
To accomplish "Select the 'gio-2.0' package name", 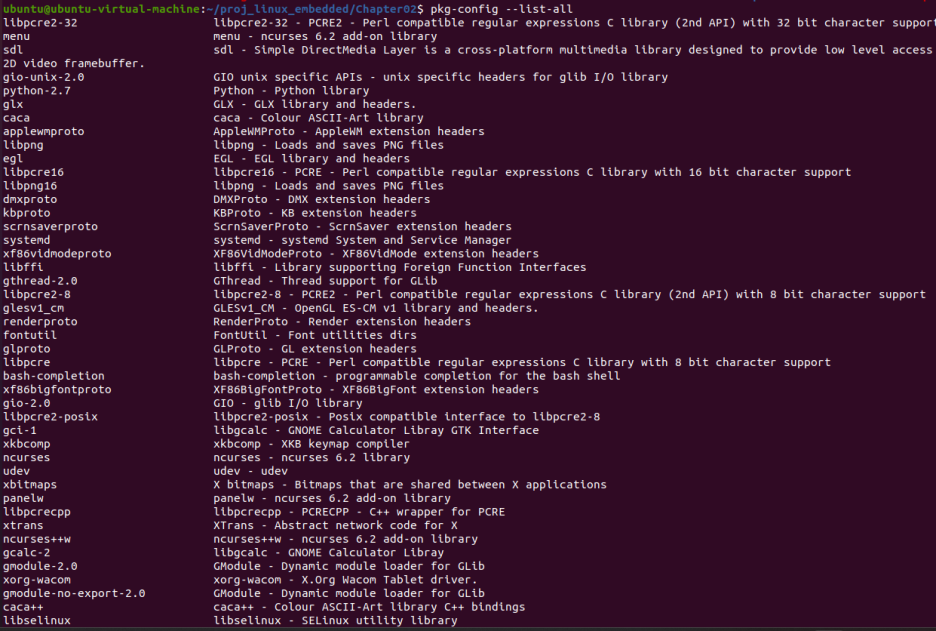I will [27, 403].
